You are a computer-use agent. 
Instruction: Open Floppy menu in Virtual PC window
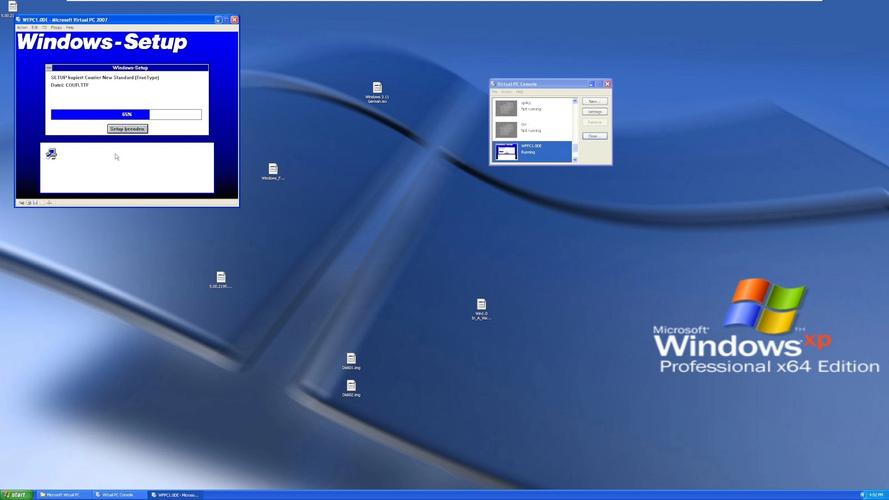[x=56, y=27]
